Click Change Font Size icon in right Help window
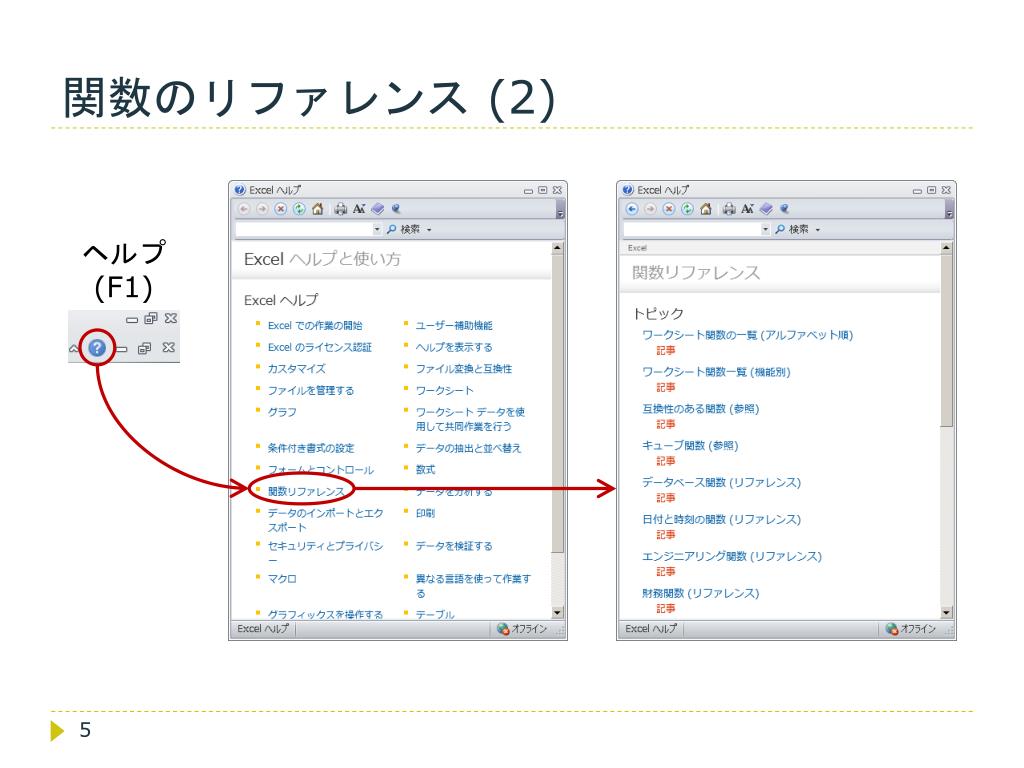Screen dimensions: 1024x768 click(747, 209)
